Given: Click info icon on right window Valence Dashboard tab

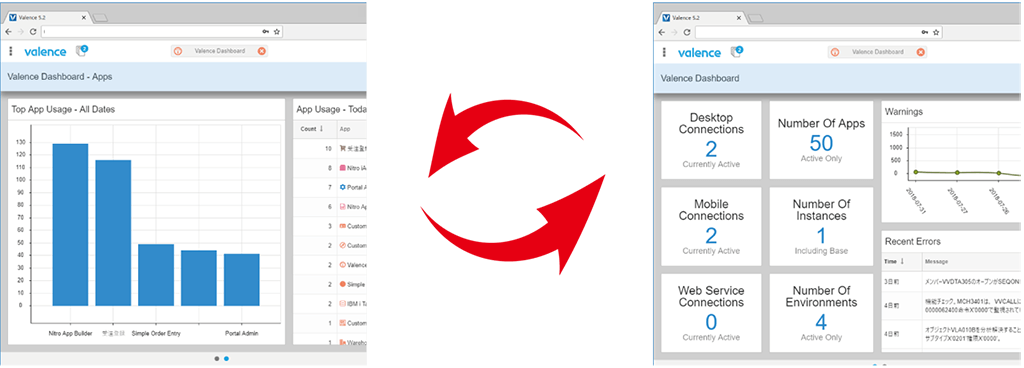Looking at the screenshot, I should [835, 52].
